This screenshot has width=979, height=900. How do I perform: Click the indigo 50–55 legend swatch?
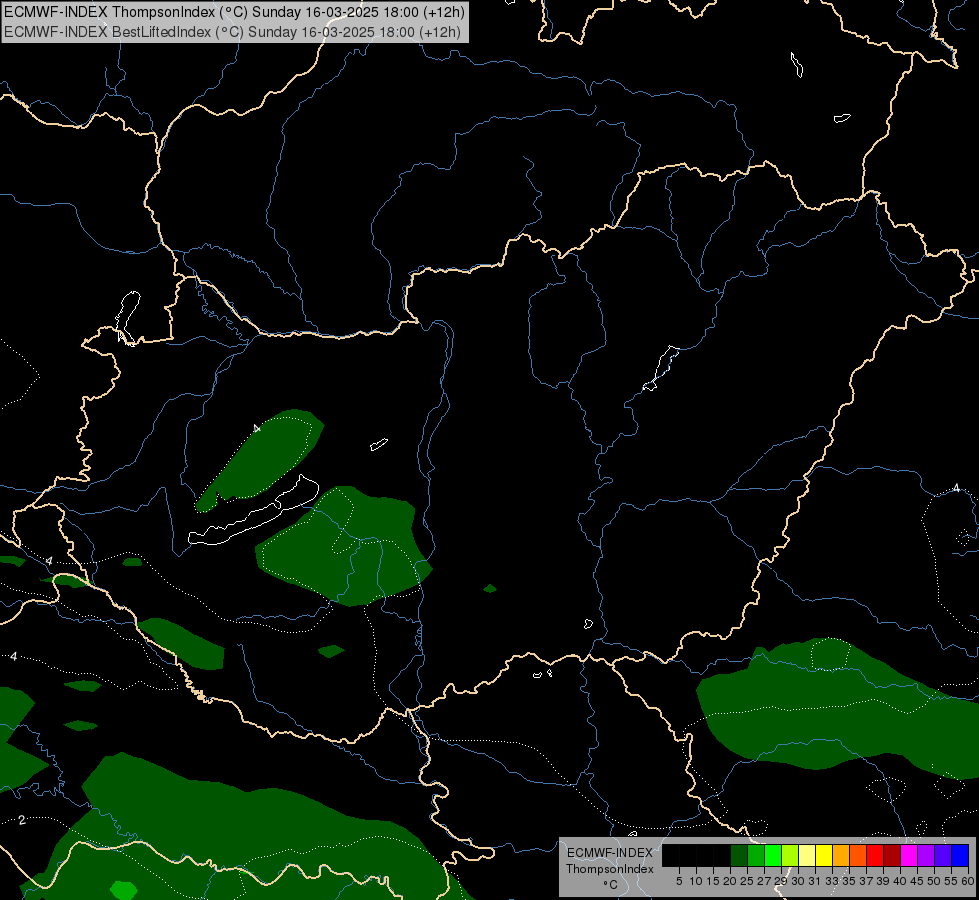pyautogui.click(x=943, y=855)
